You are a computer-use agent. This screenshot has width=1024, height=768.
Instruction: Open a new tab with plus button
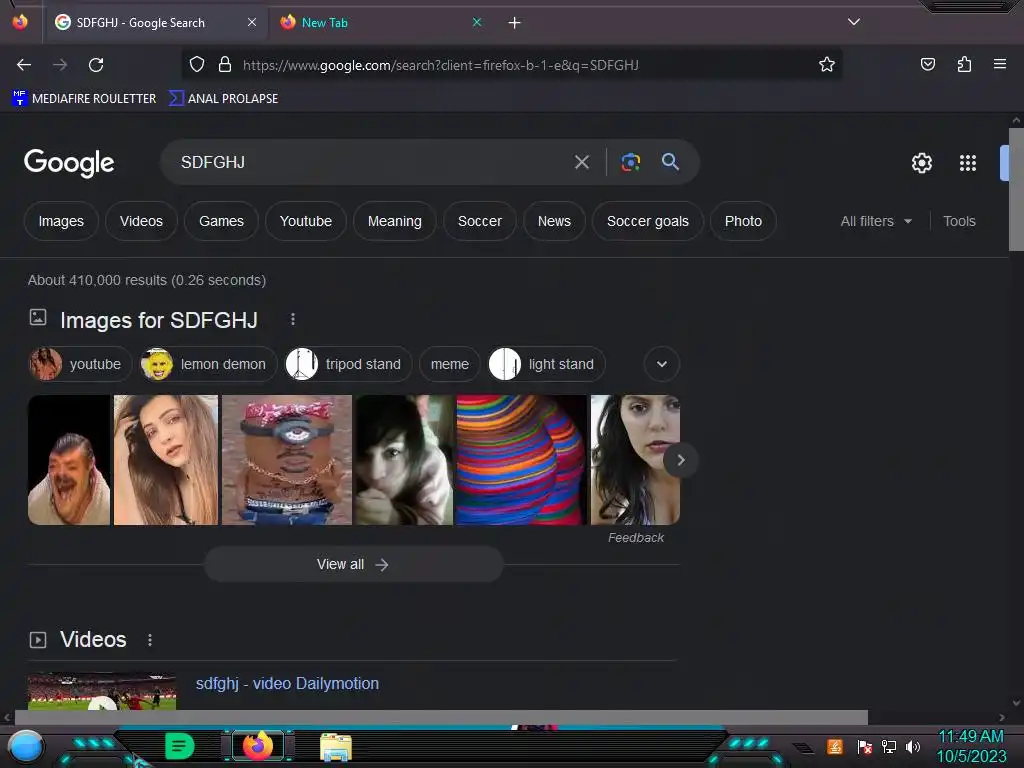515,23
